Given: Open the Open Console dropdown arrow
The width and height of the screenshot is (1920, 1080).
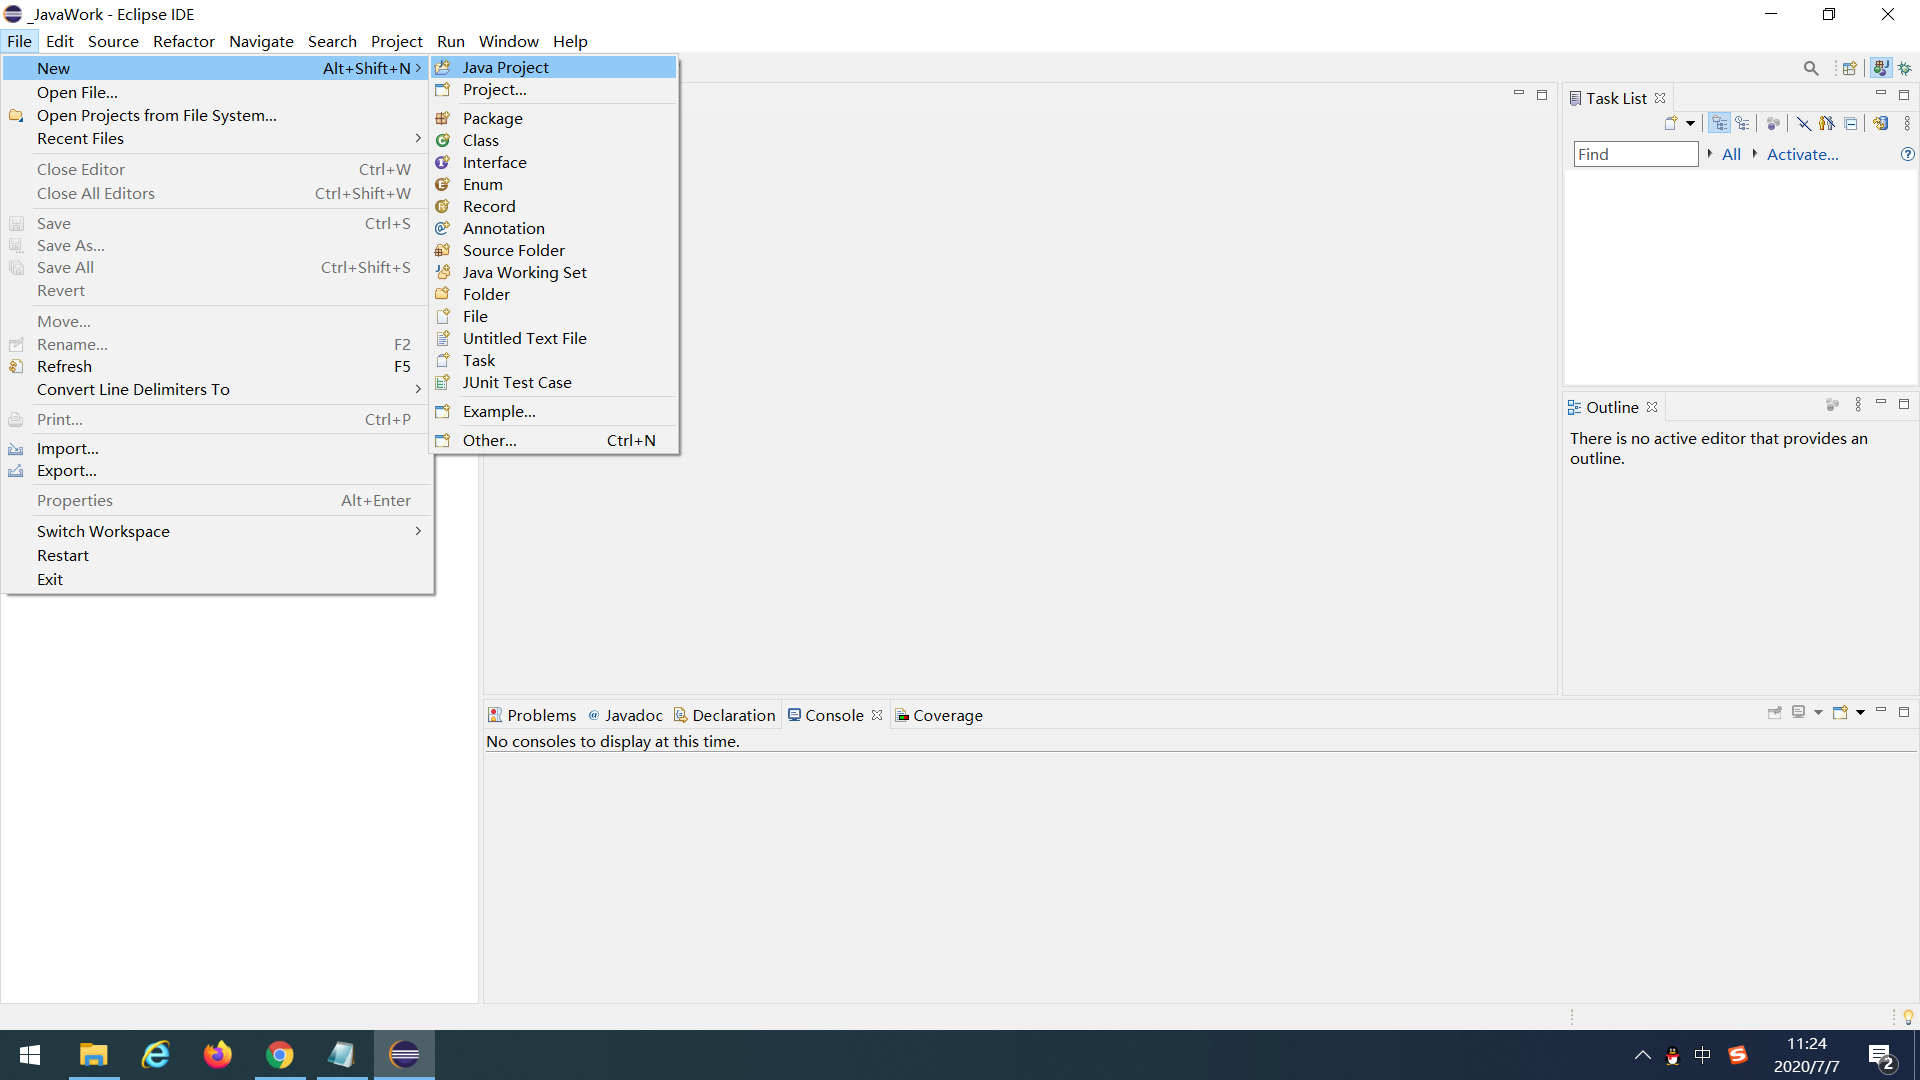Looking at the screenshot, I should click(1860, 713).
